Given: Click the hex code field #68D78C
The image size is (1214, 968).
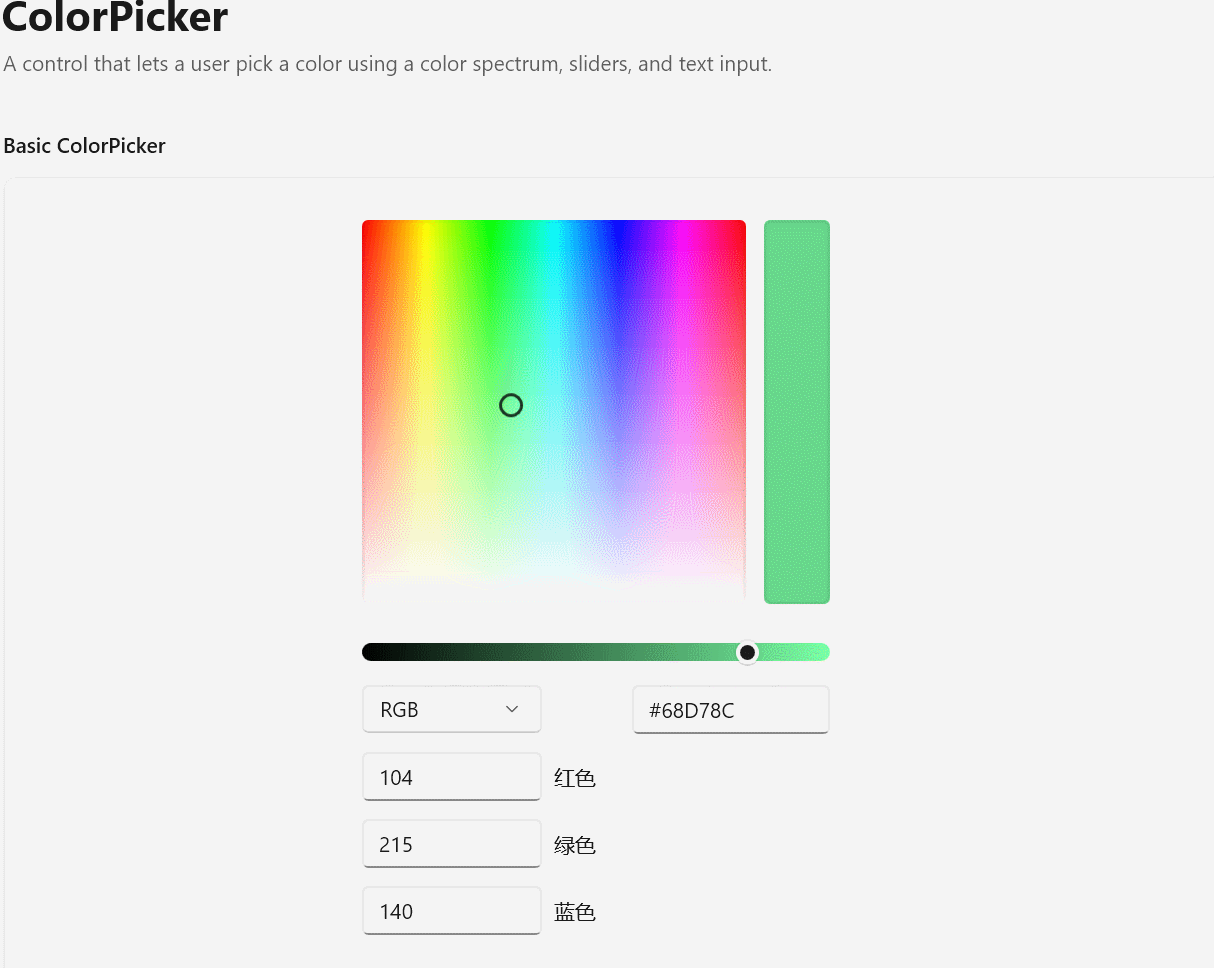Looking at the screenshot, I should pos(731,710).
